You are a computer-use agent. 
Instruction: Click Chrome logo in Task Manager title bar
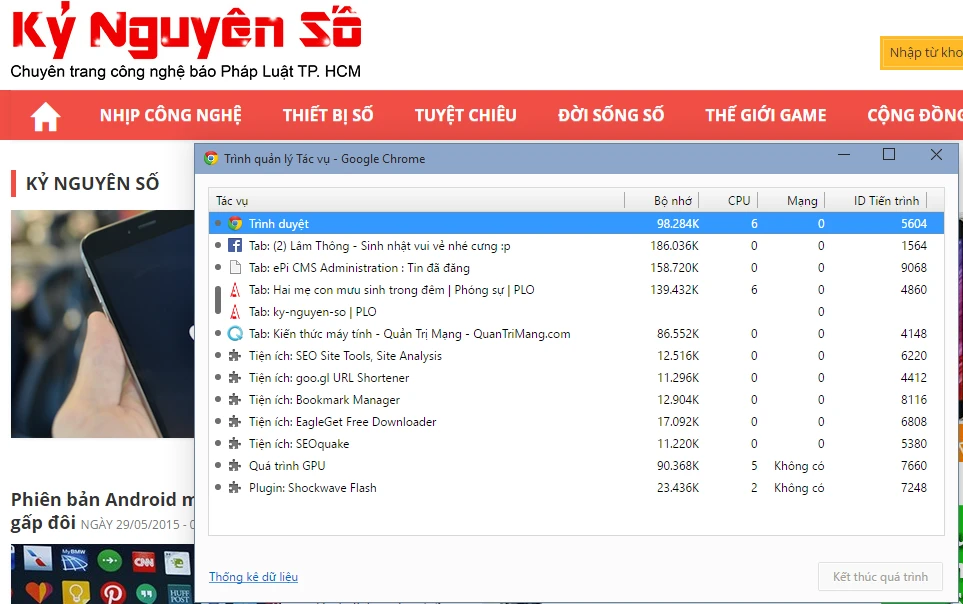point(211,158)
